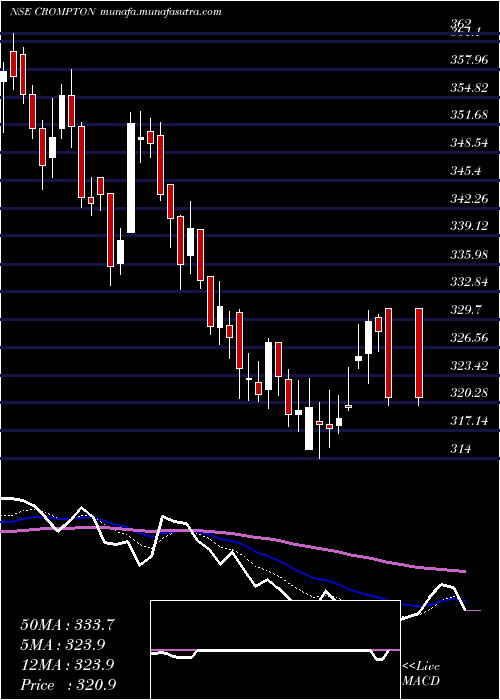Click the 329.7 price axis label
The height and width of the screenshot is (700, 500).
pos(466,310)
